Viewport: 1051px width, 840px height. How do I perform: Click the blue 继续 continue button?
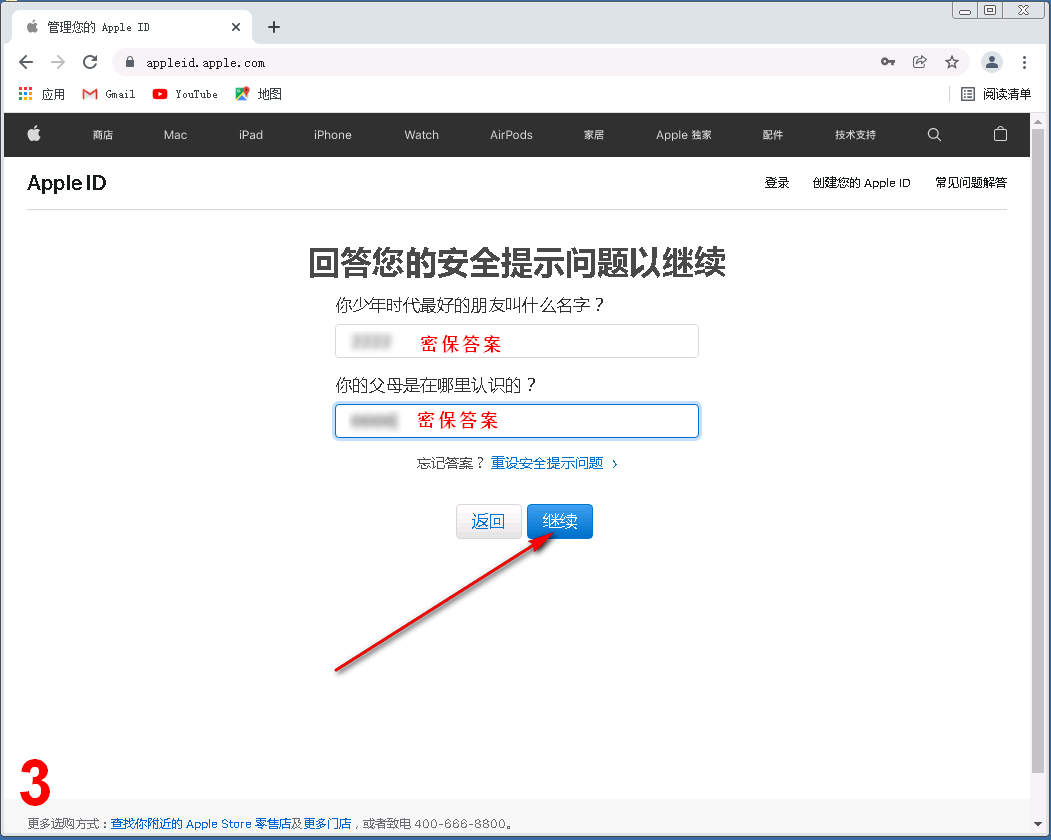(560, 521)
